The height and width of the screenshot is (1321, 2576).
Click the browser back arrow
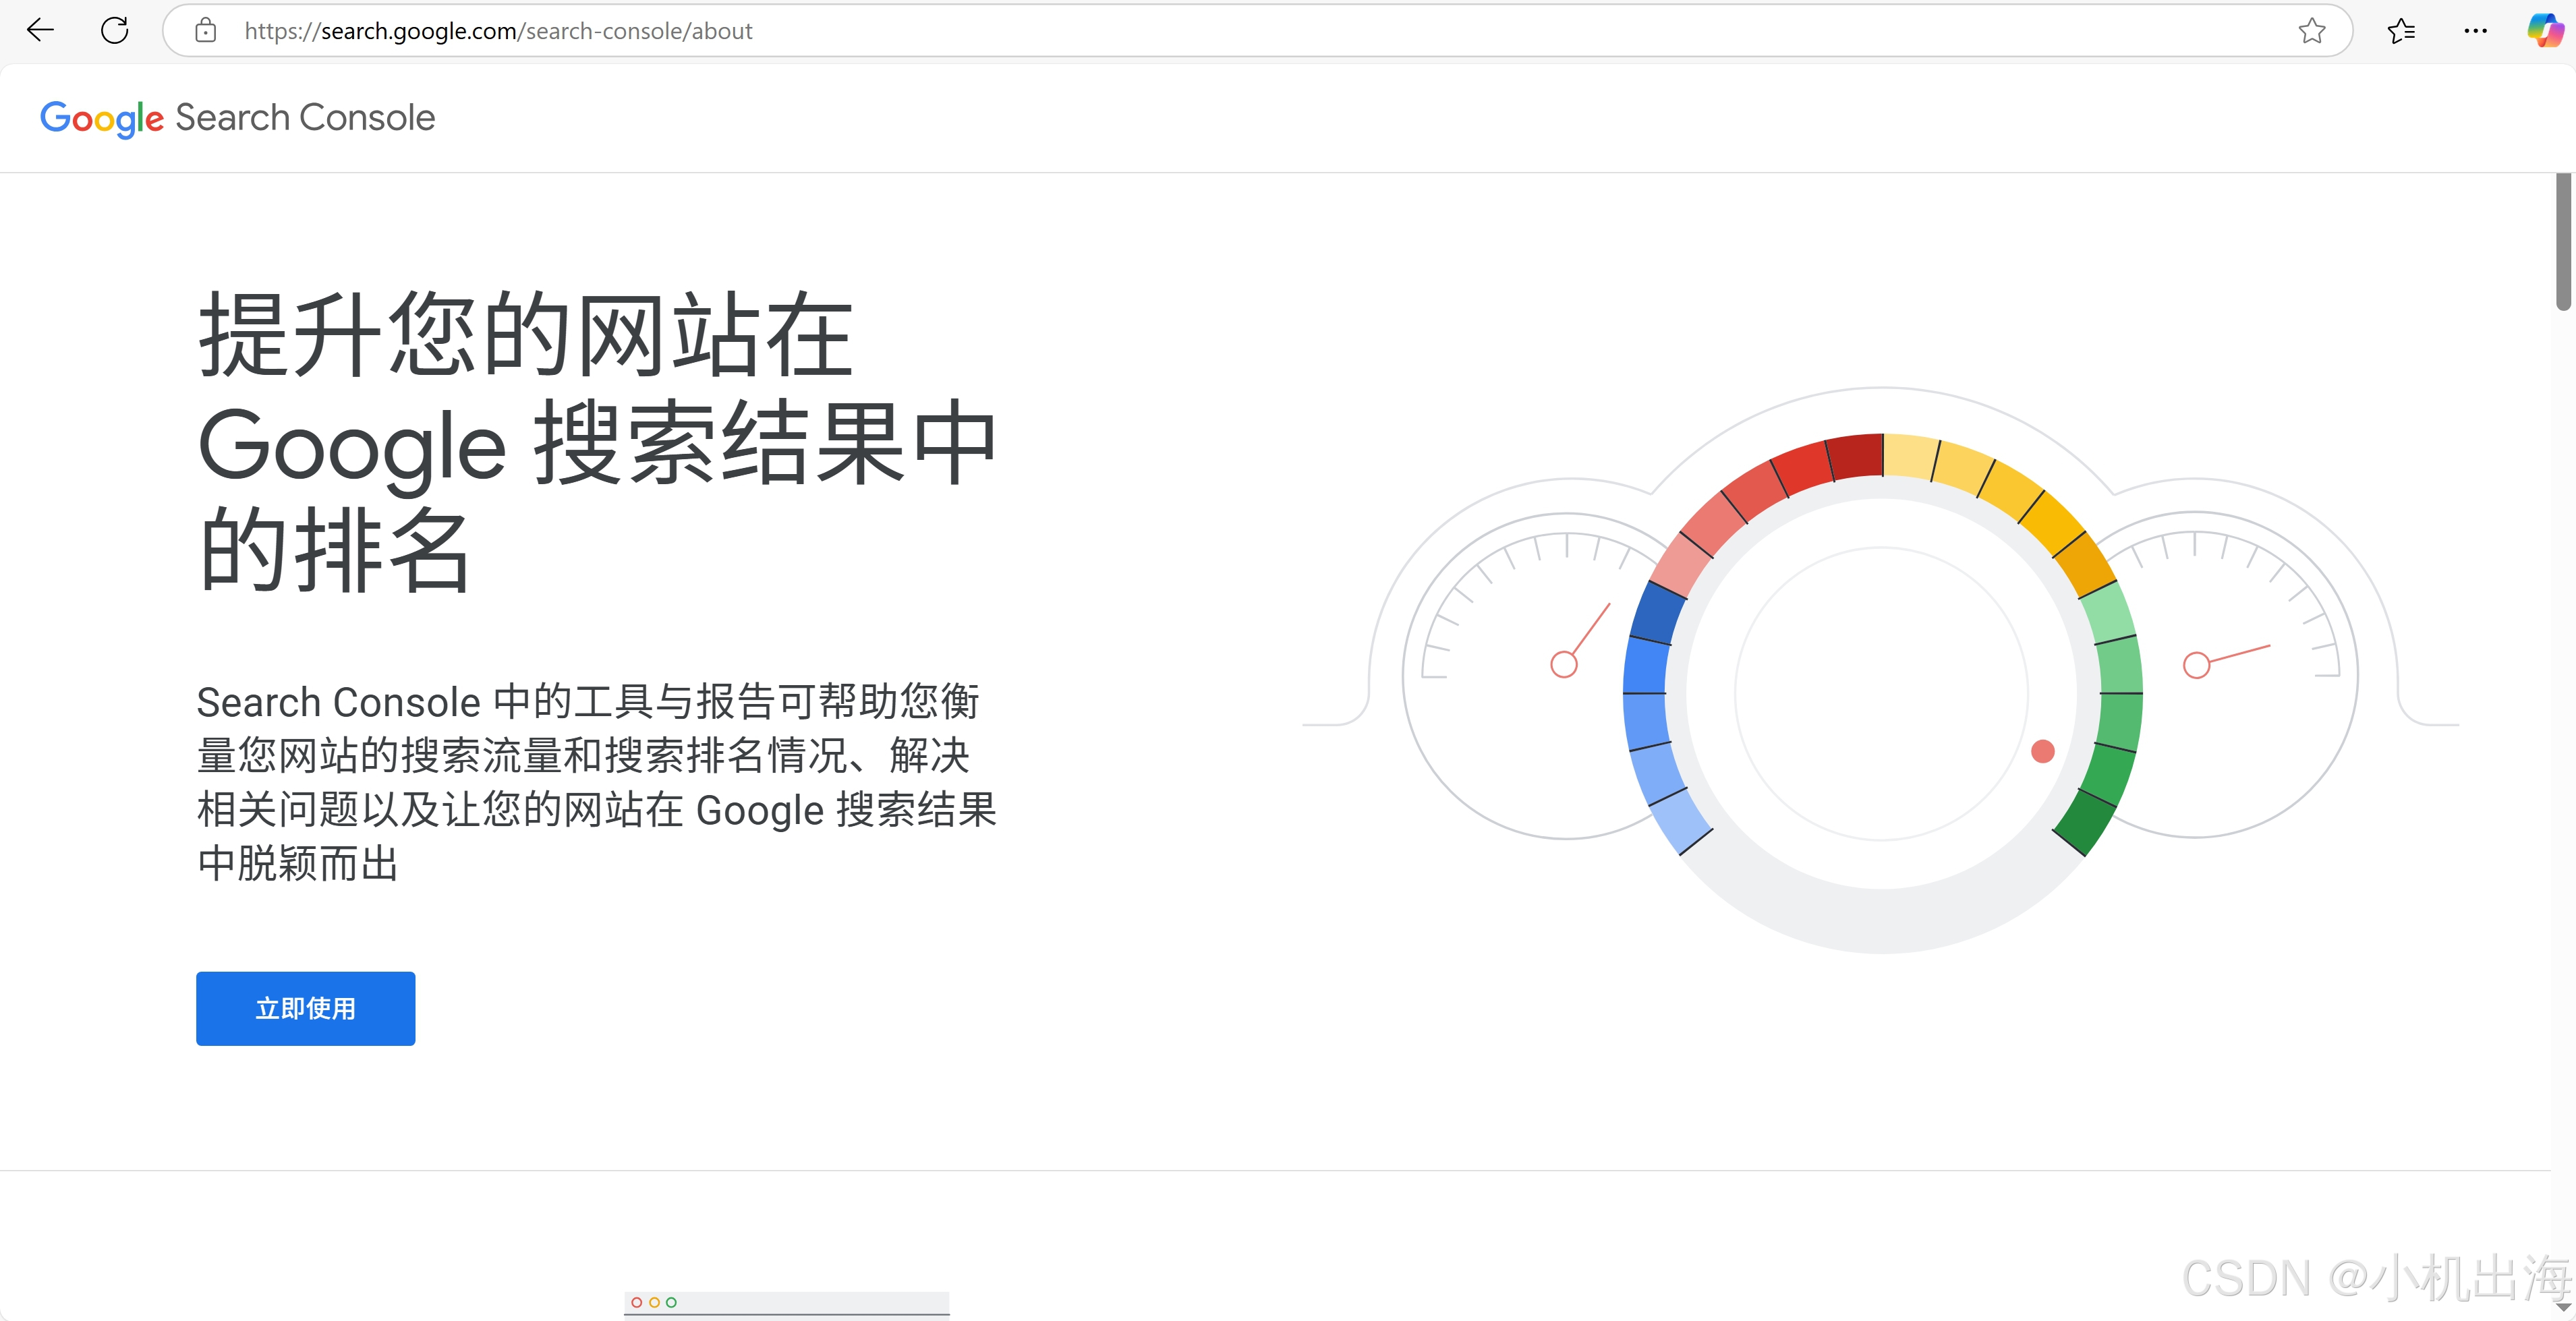pyautogui.click(x=40, y=31)
